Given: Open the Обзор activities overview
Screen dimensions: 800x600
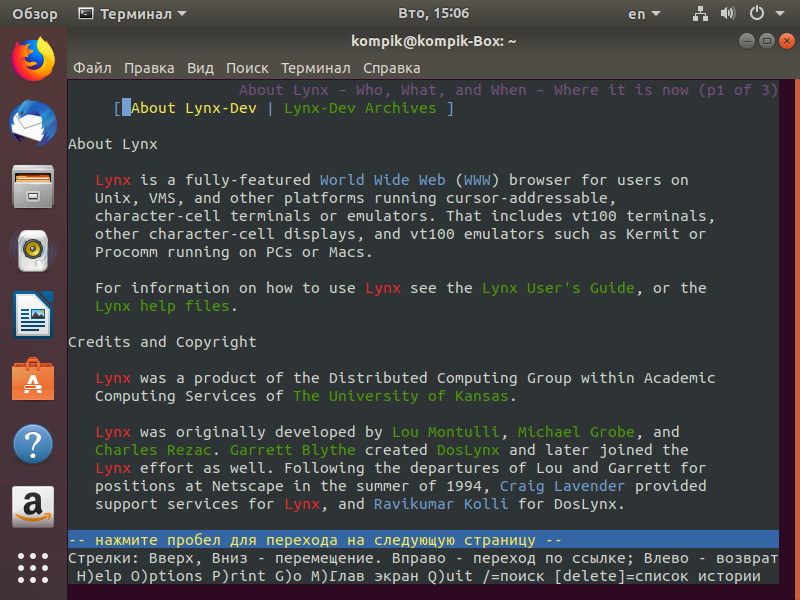Looking at the screenshot, I should click(35, 14).
